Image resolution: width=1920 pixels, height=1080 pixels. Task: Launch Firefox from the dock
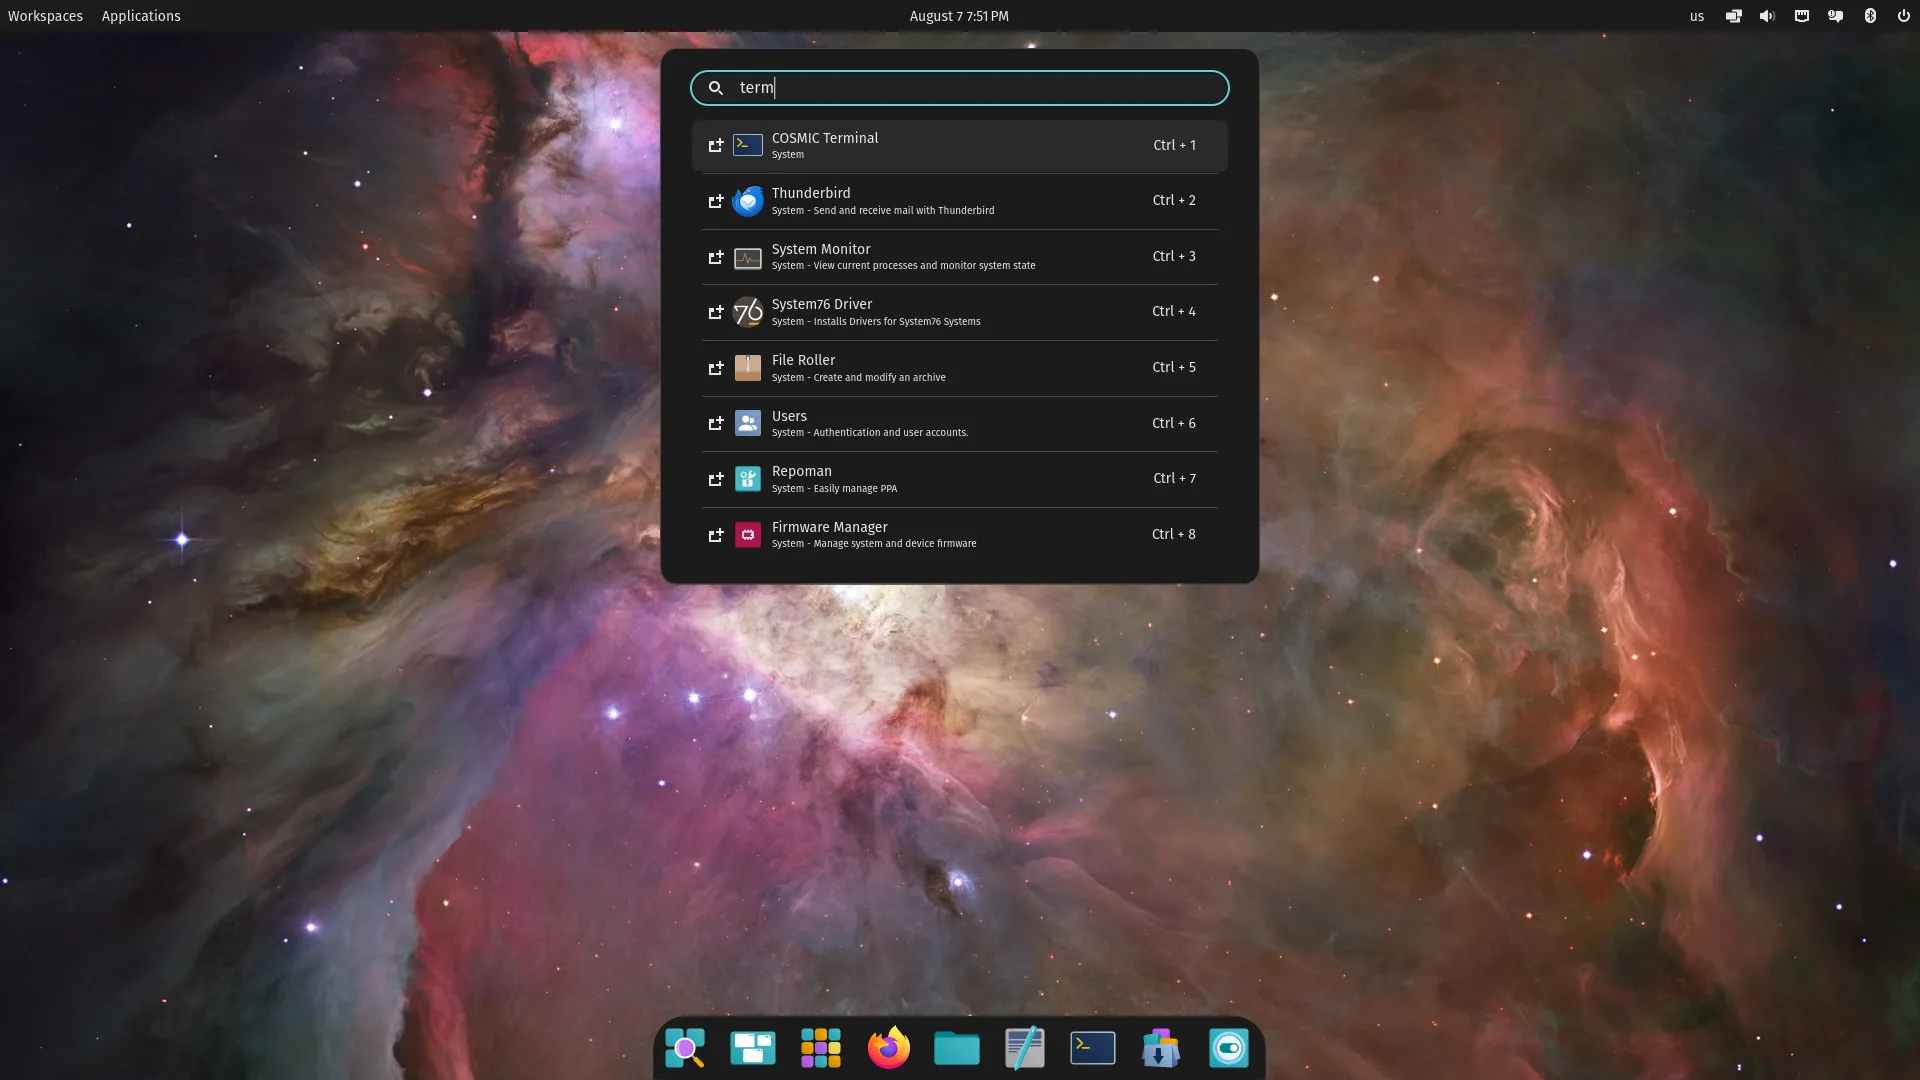pyautogui.click(x=889, y=1048)
